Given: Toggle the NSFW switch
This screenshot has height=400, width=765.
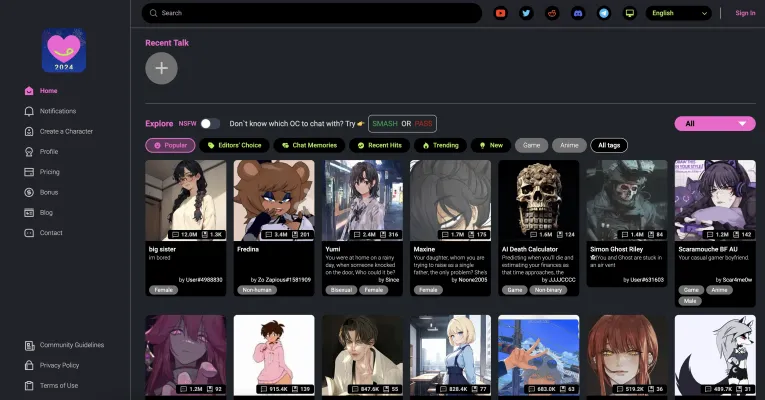Looking at the screenshot, I should [x=210, y=124].
